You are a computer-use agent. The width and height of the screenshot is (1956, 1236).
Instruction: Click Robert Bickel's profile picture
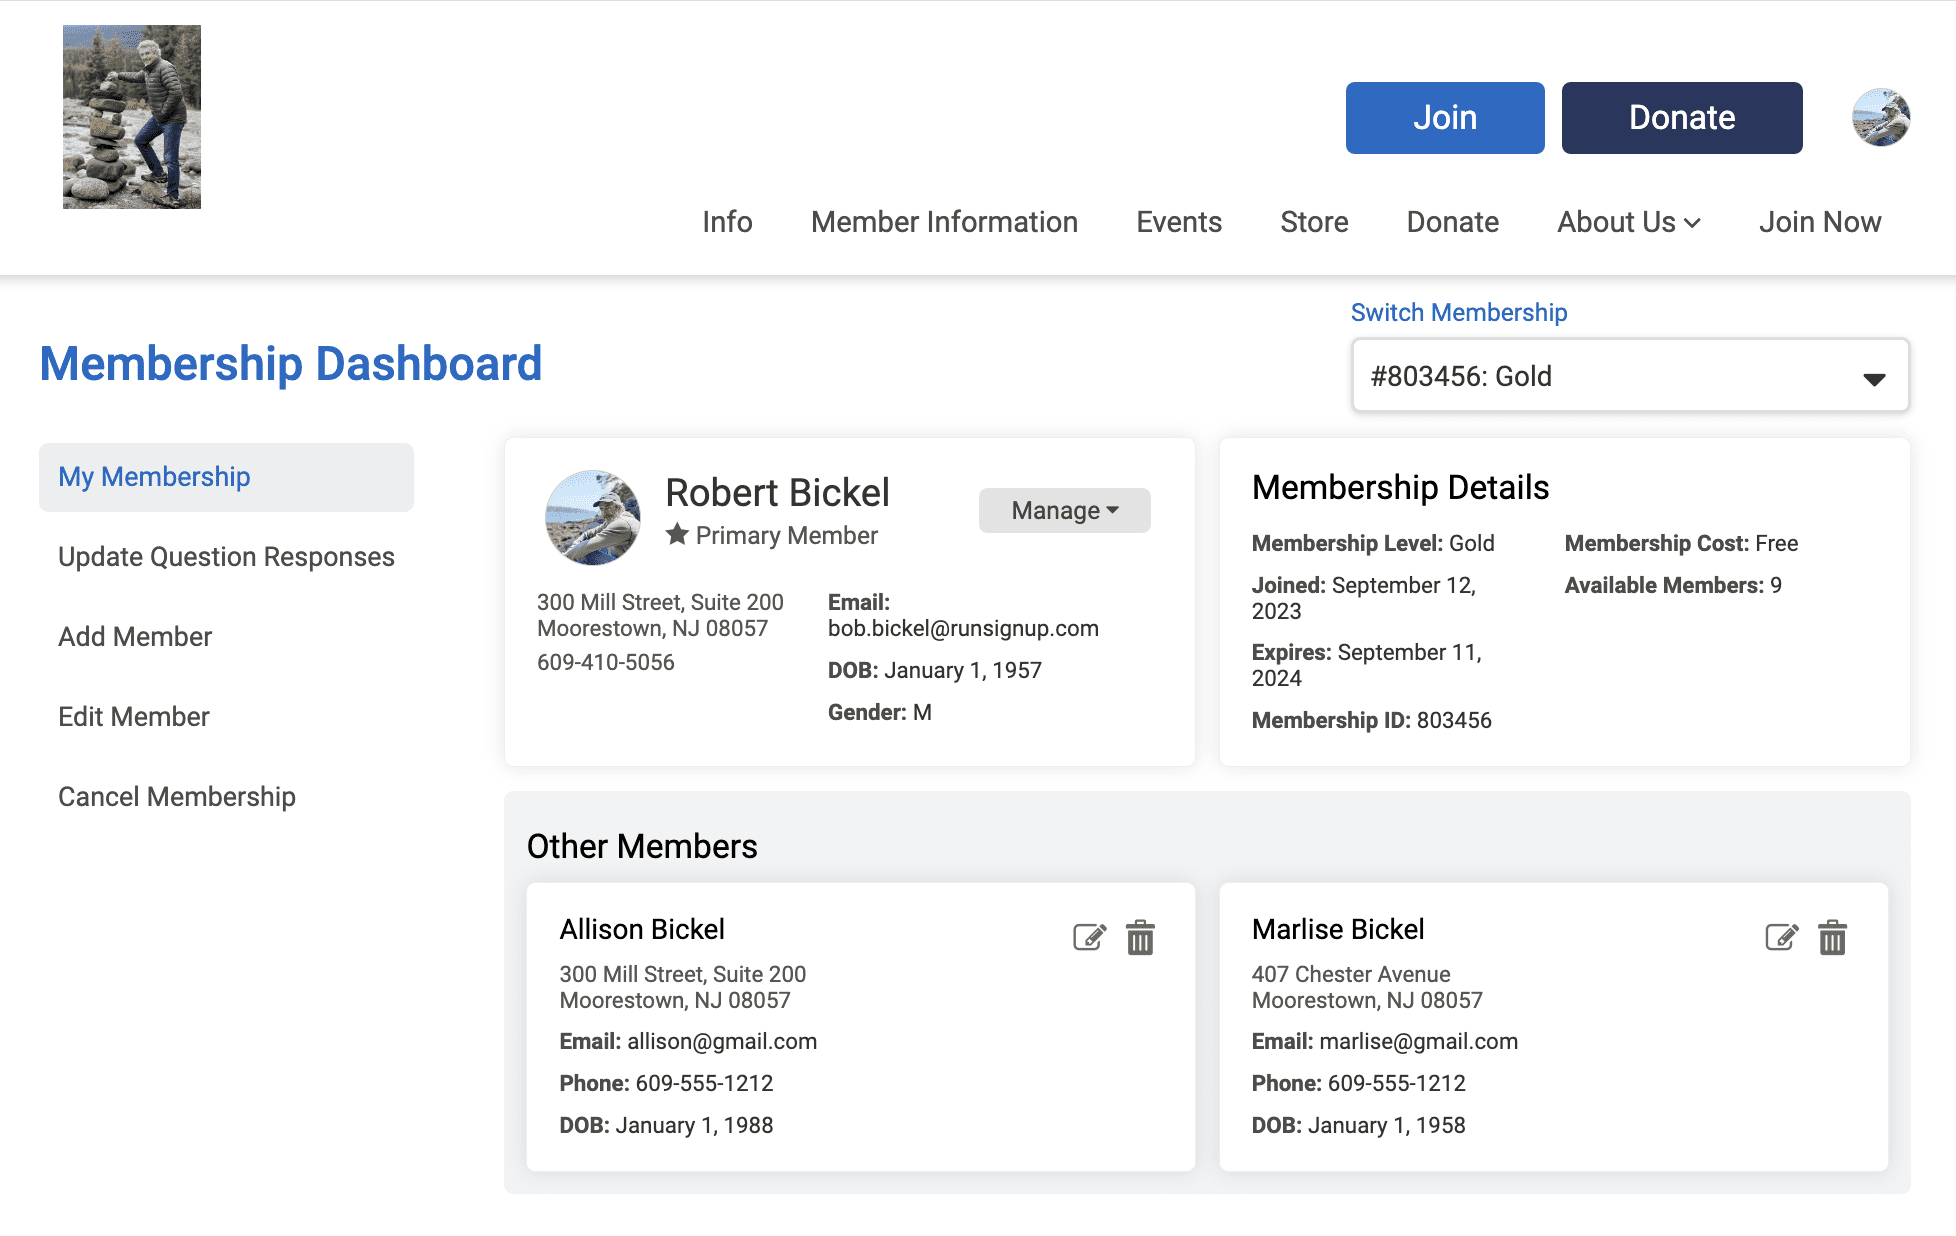593,517
